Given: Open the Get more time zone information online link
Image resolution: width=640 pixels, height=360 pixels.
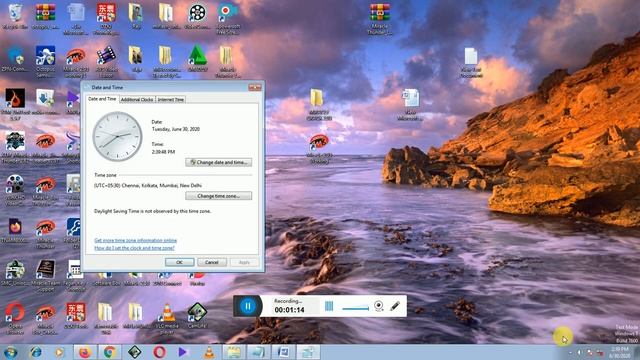Looking at the screenshot, I should pos(136,240).
